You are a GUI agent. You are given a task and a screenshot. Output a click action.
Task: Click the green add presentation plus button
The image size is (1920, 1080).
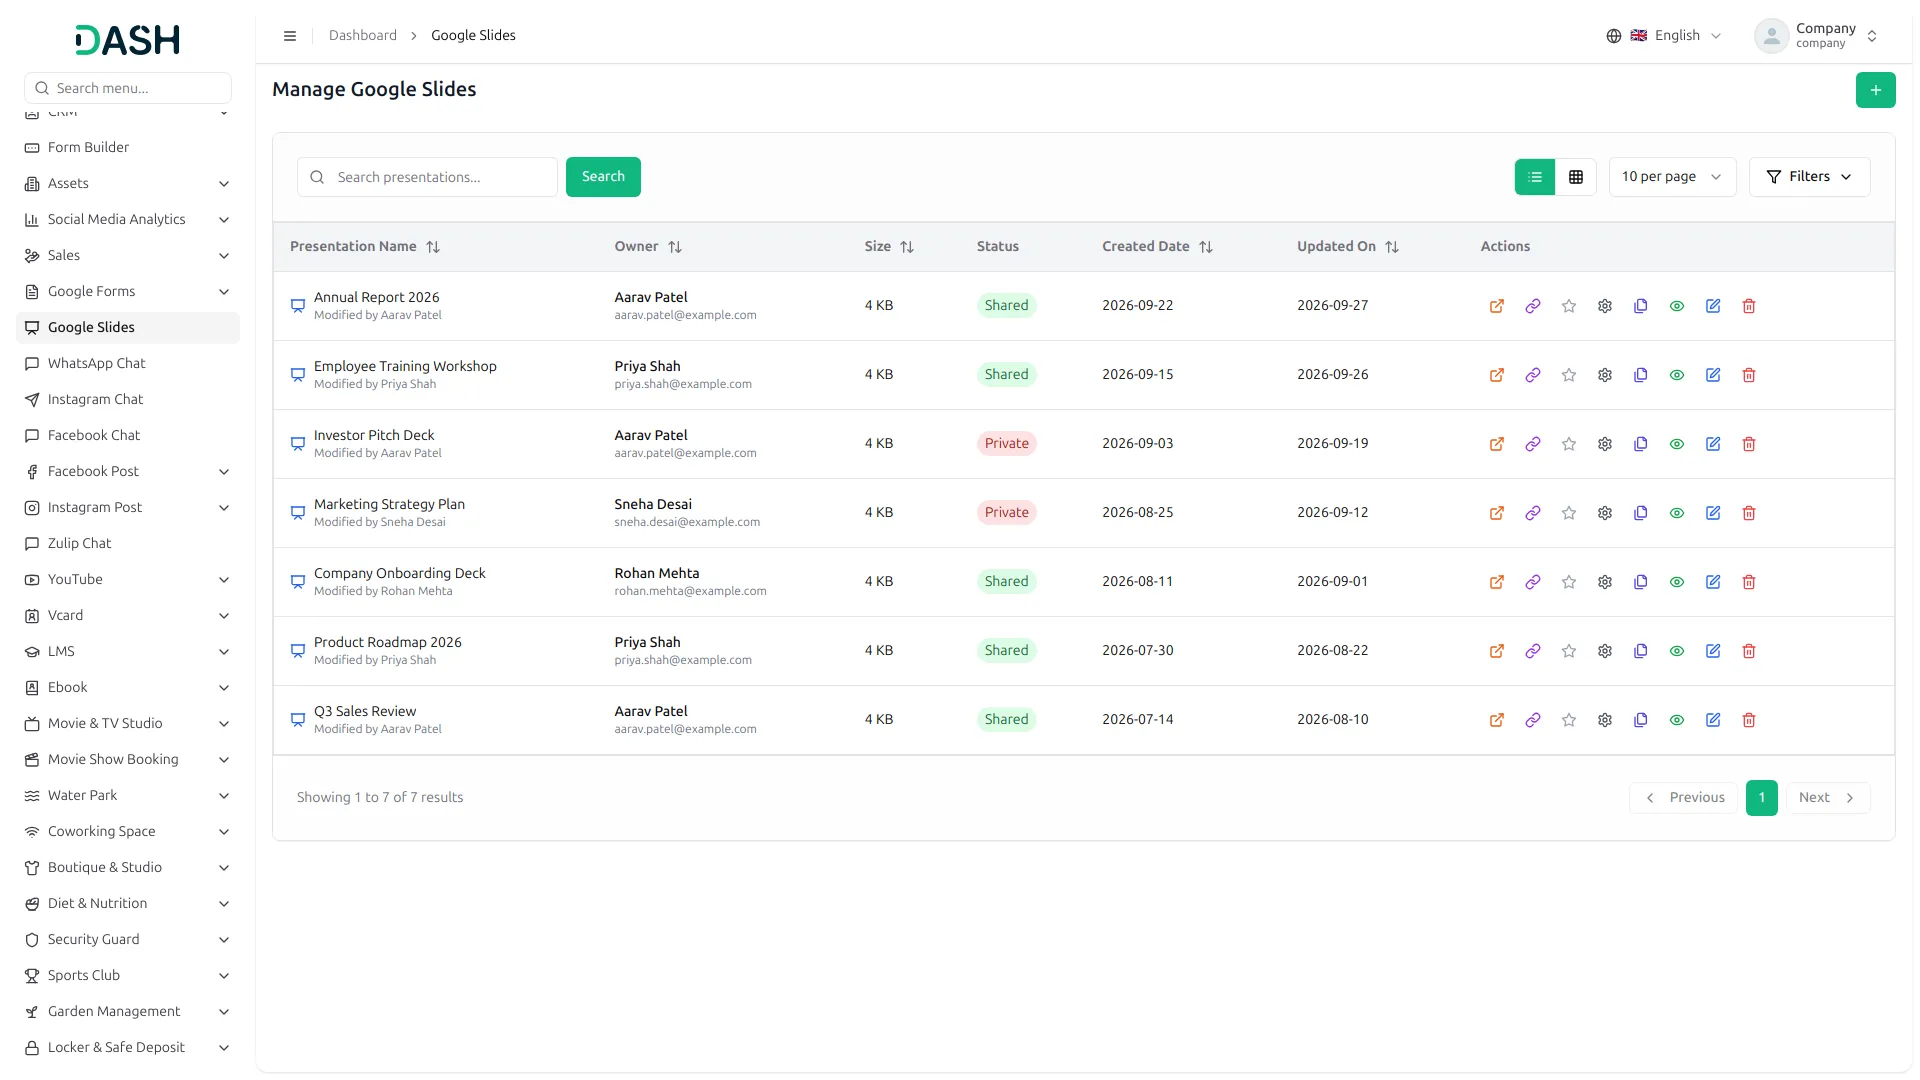click(1875, 90)
